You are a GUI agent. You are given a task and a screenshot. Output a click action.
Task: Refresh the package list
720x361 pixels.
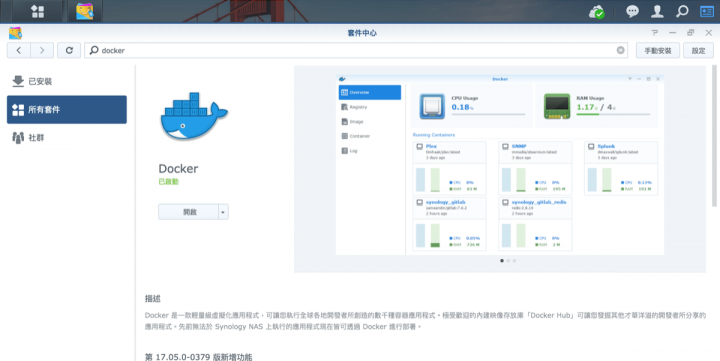tap(69, 51)
